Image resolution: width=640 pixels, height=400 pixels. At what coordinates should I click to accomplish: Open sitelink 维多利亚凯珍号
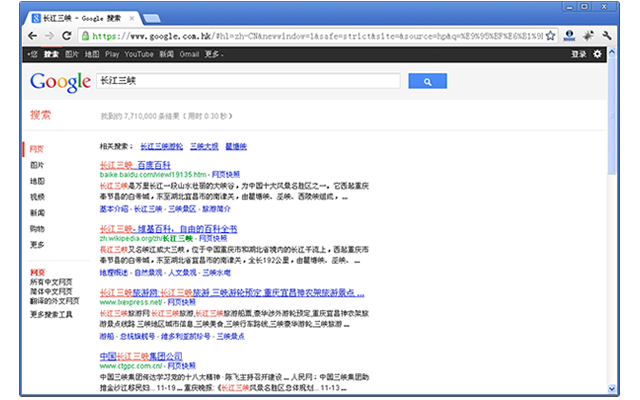pos(186,336)
